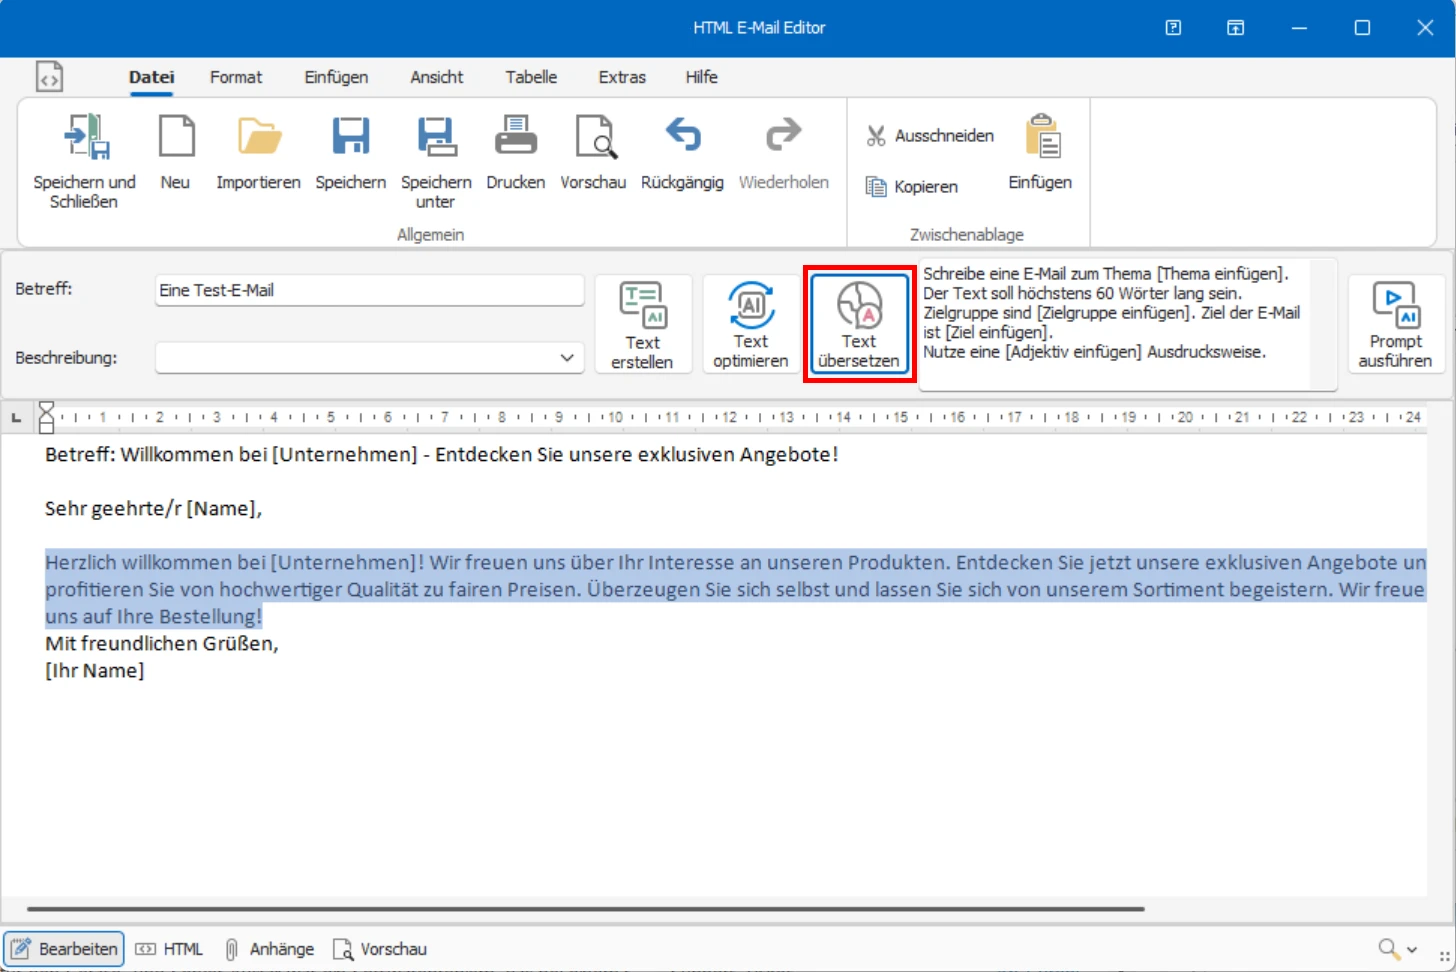Click the '[Ihr Name]' placeholder line
Image resolution: width=1456 pixels, height=972 pixels.
(x=95, y=670)
